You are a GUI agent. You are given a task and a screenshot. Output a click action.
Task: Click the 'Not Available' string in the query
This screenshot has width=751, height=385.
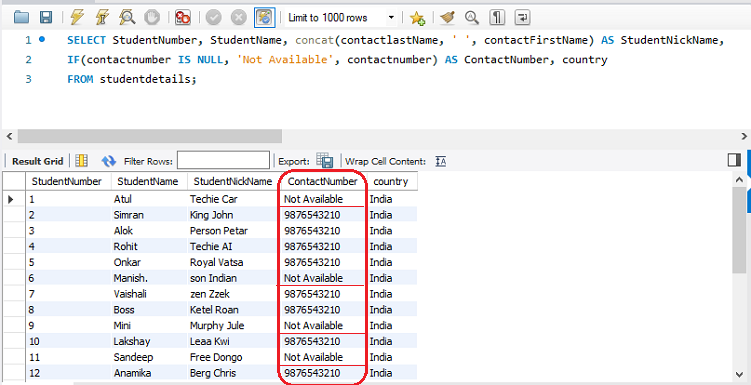point(285,60)
